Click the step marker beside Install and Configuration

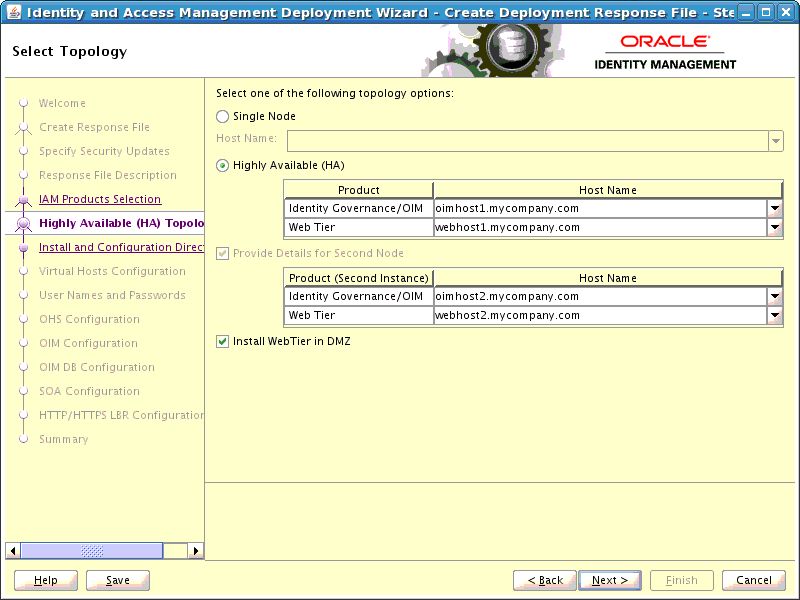[23, 247]
